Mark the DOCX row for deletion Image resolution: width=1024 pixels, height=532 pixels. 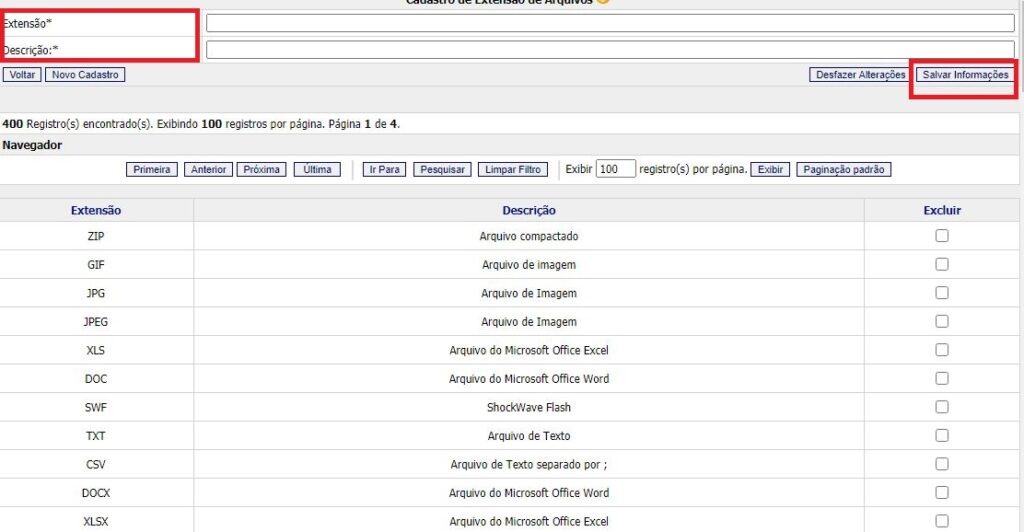942,493
